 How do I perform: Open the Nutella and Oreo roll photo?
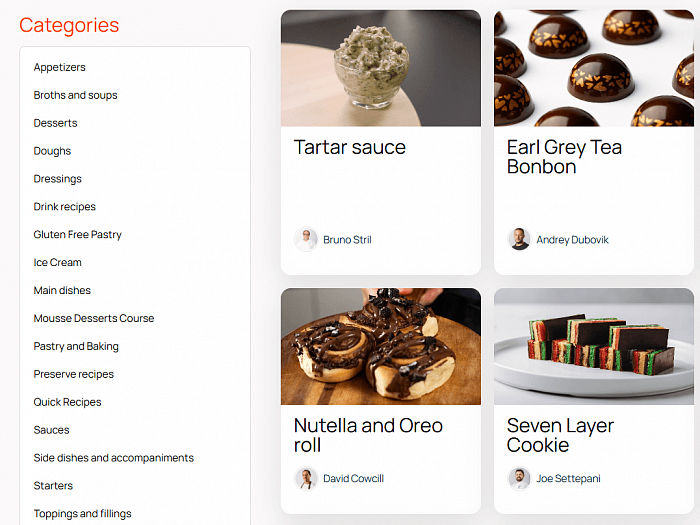pyautogui.click(x=381, y=346)
